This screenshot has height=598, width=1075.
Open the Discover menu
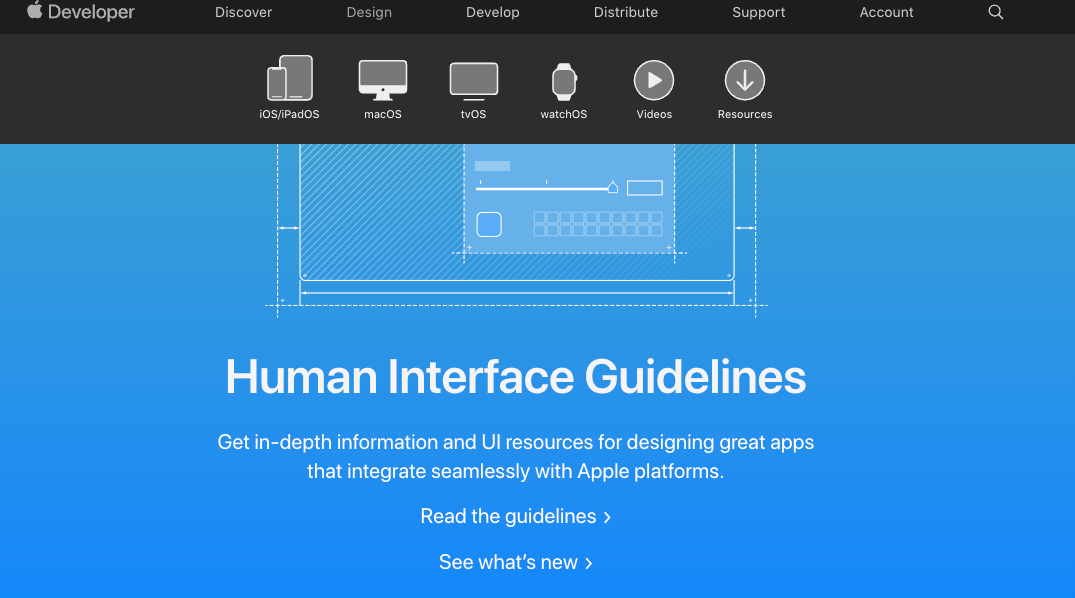[243, 12]
